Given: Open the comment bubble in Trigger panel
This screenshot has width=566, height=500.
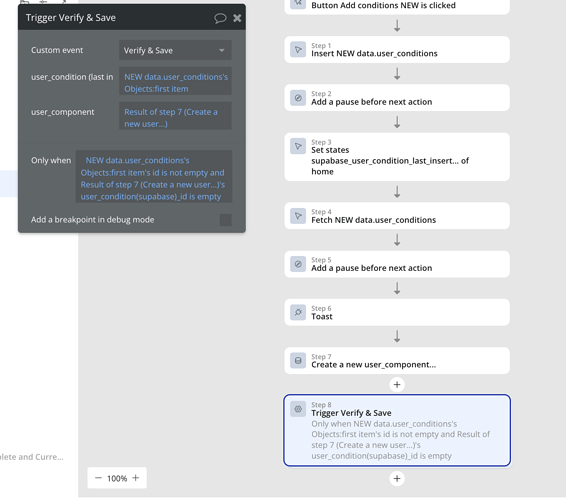Looking at the screenshot, I should click(x=220, y=18).
